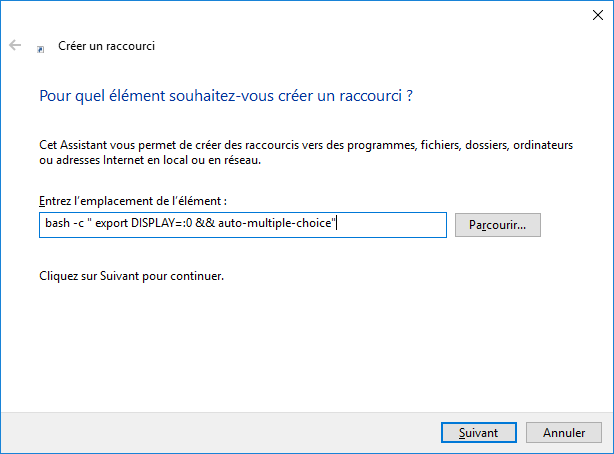
Task: Click on auto-multiple-choice text in field
Action: 274,223
